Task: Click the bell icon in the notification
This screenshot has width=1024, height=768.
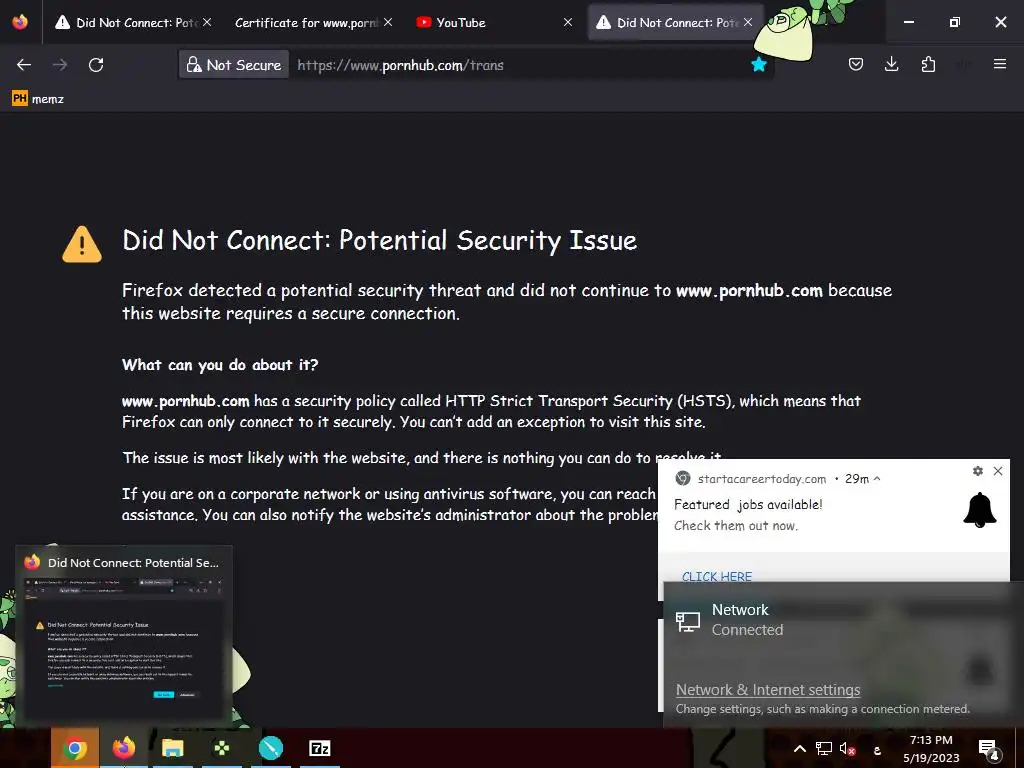Action: (x=980, y=510)
